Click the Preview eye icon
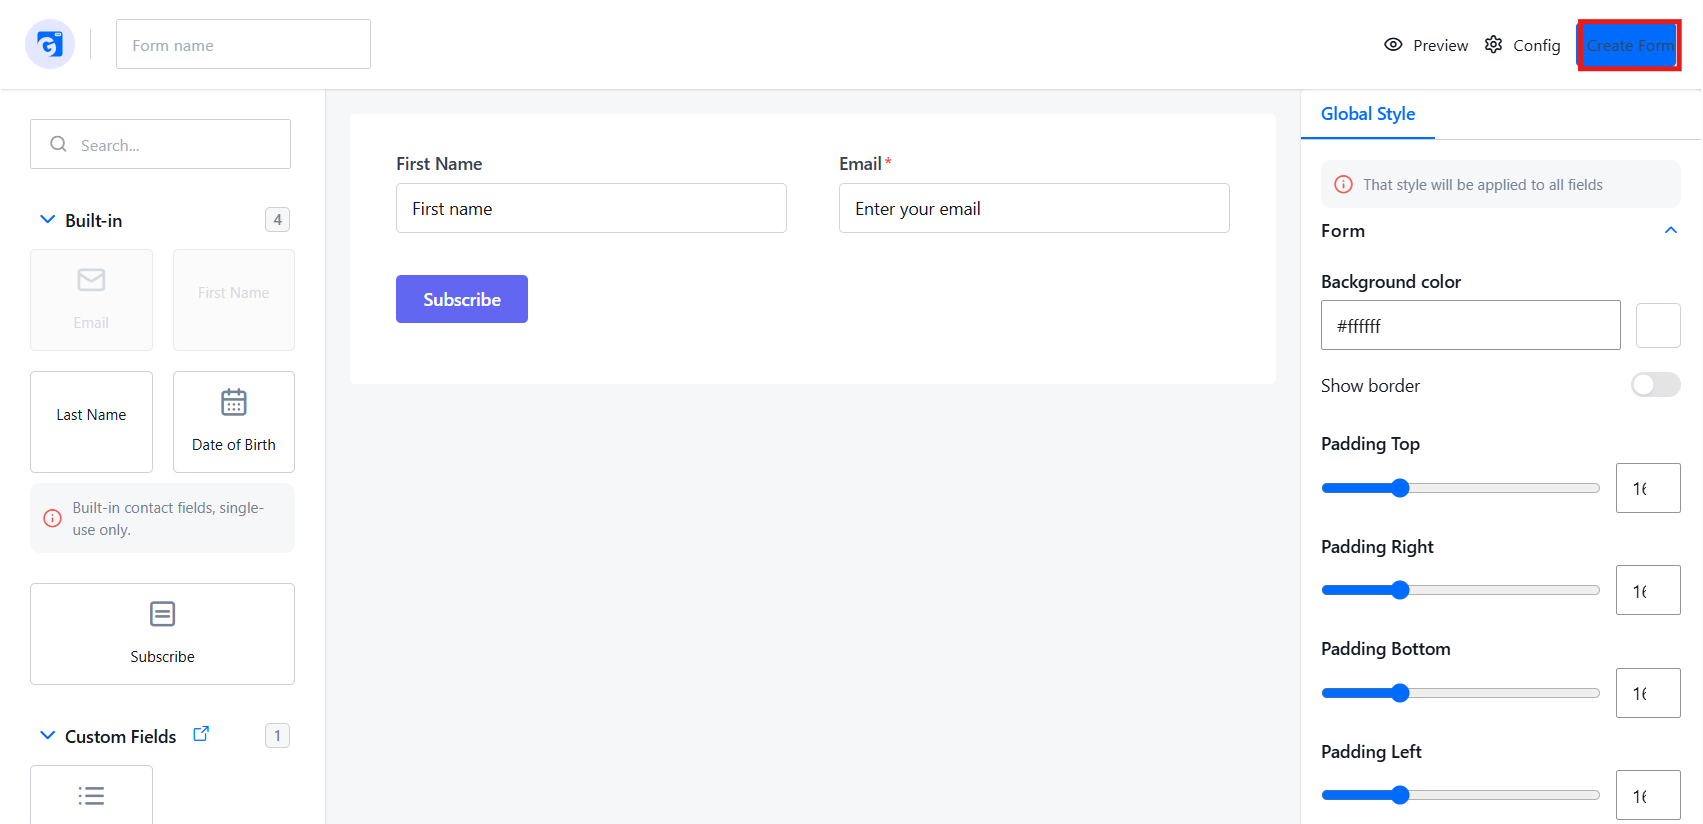 1393,45
